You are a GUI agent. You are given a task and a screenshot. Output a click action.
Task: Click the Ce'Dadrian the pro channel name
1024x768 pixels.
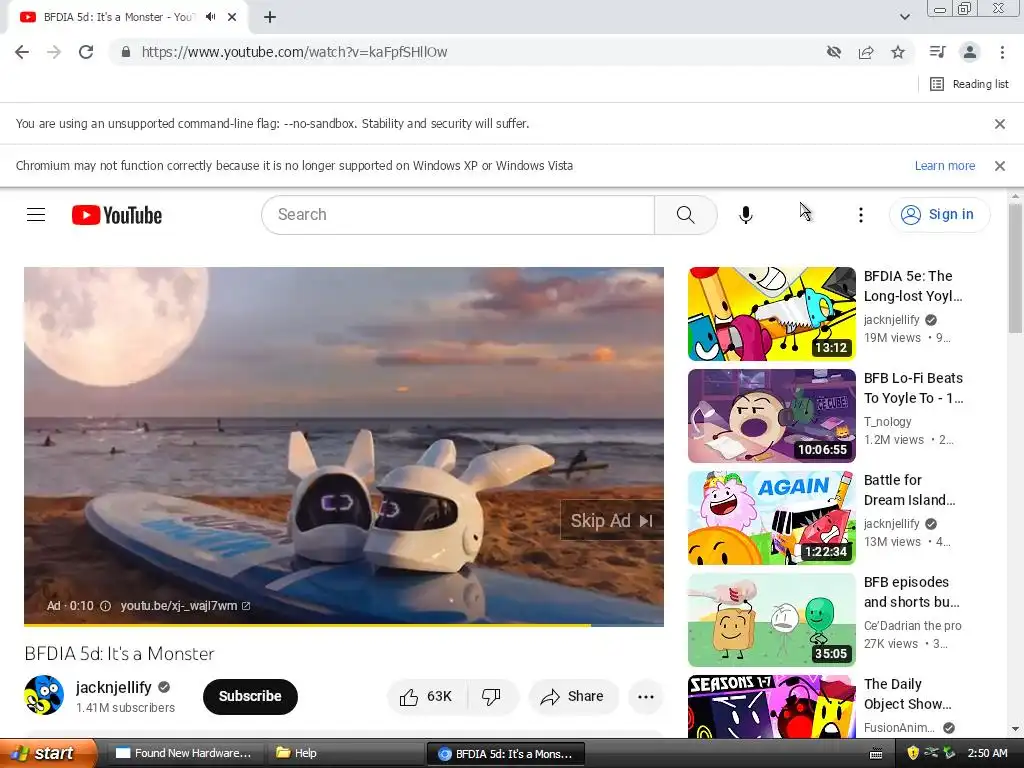912,626
